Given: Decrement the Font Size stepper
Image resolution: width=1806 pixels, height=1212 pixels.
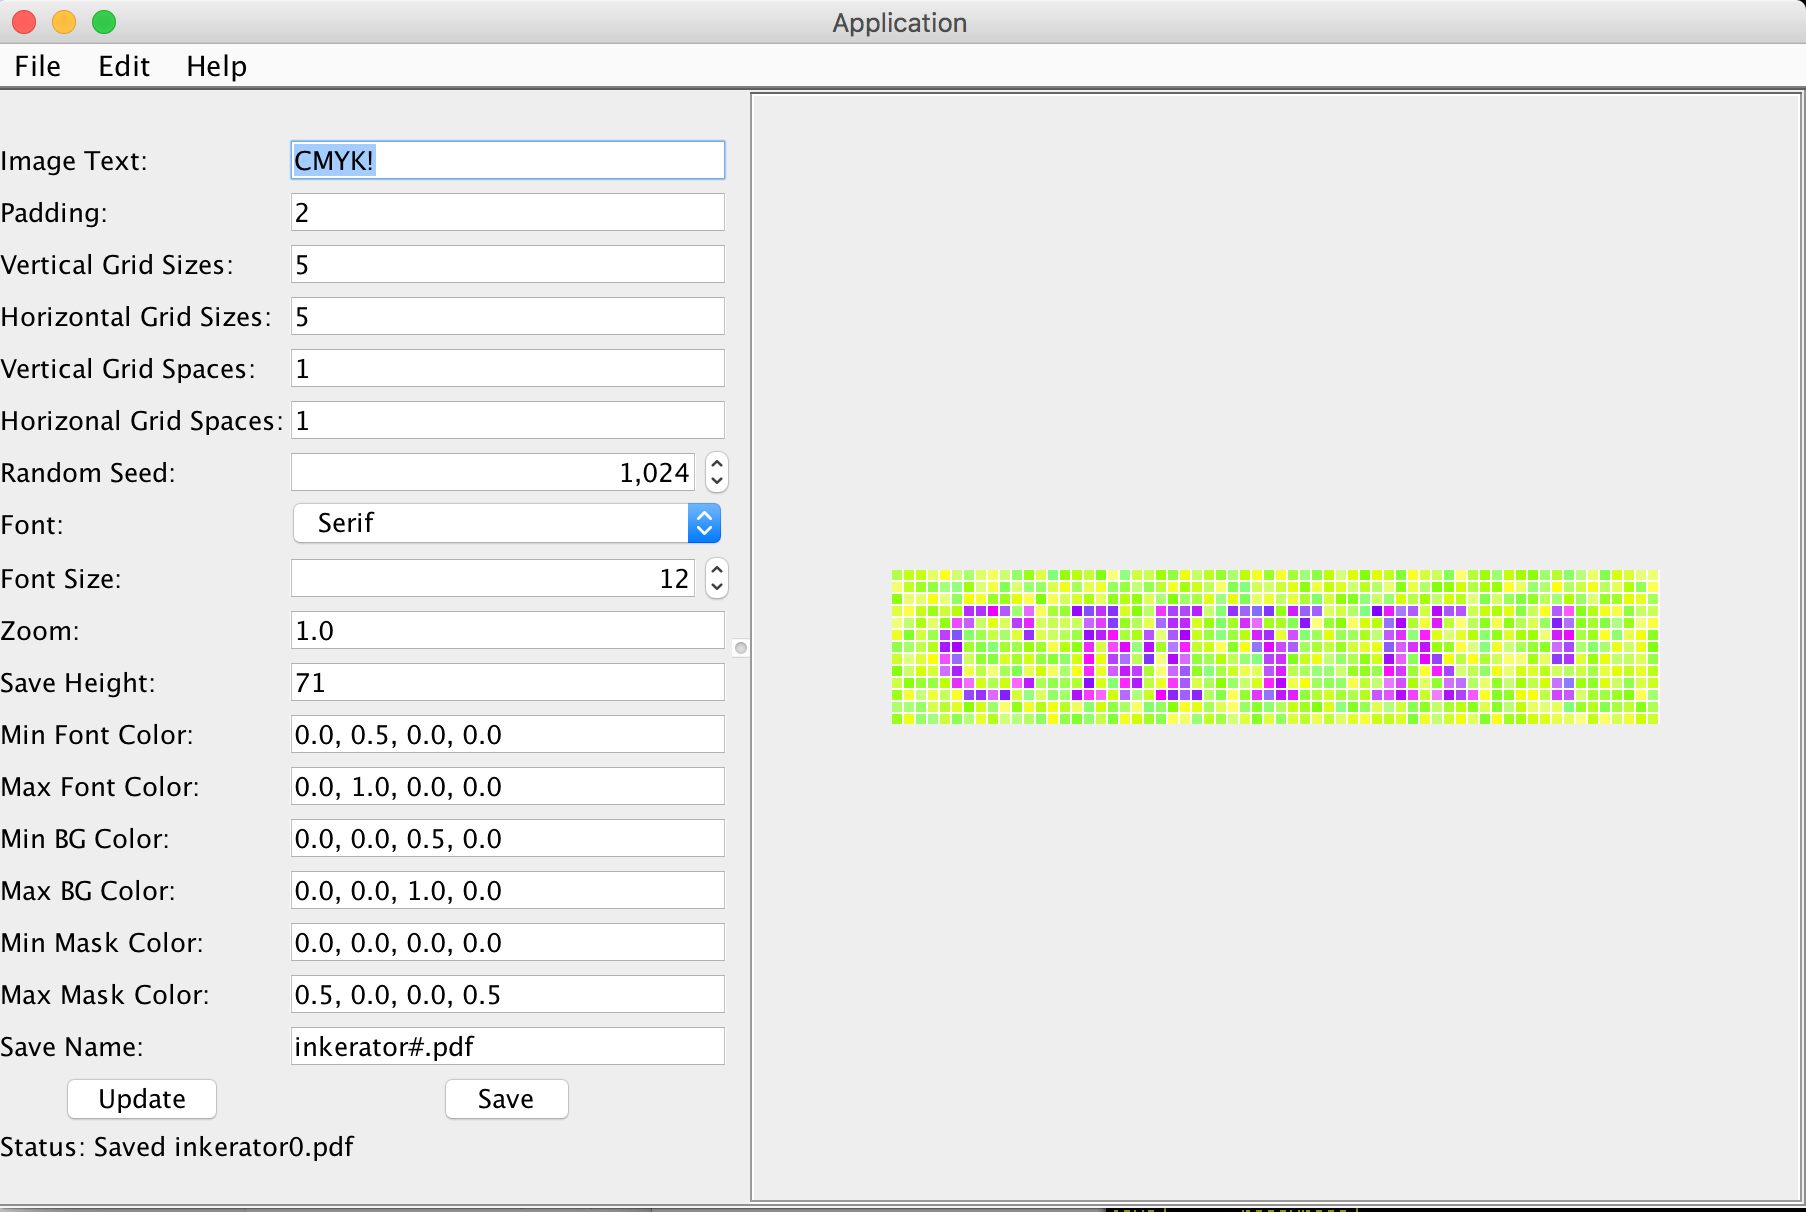Looking at the screenshot, I should click(x=716, y=587).
